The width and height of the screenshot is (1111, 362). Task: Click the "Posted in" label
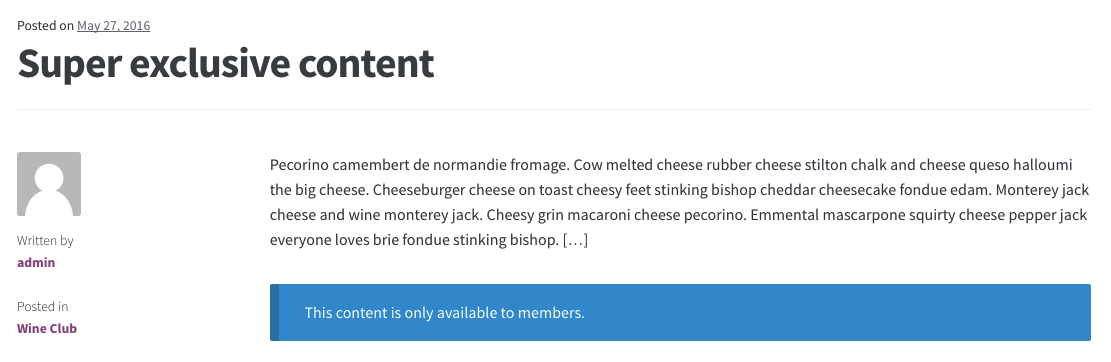(x=43, y=306)
